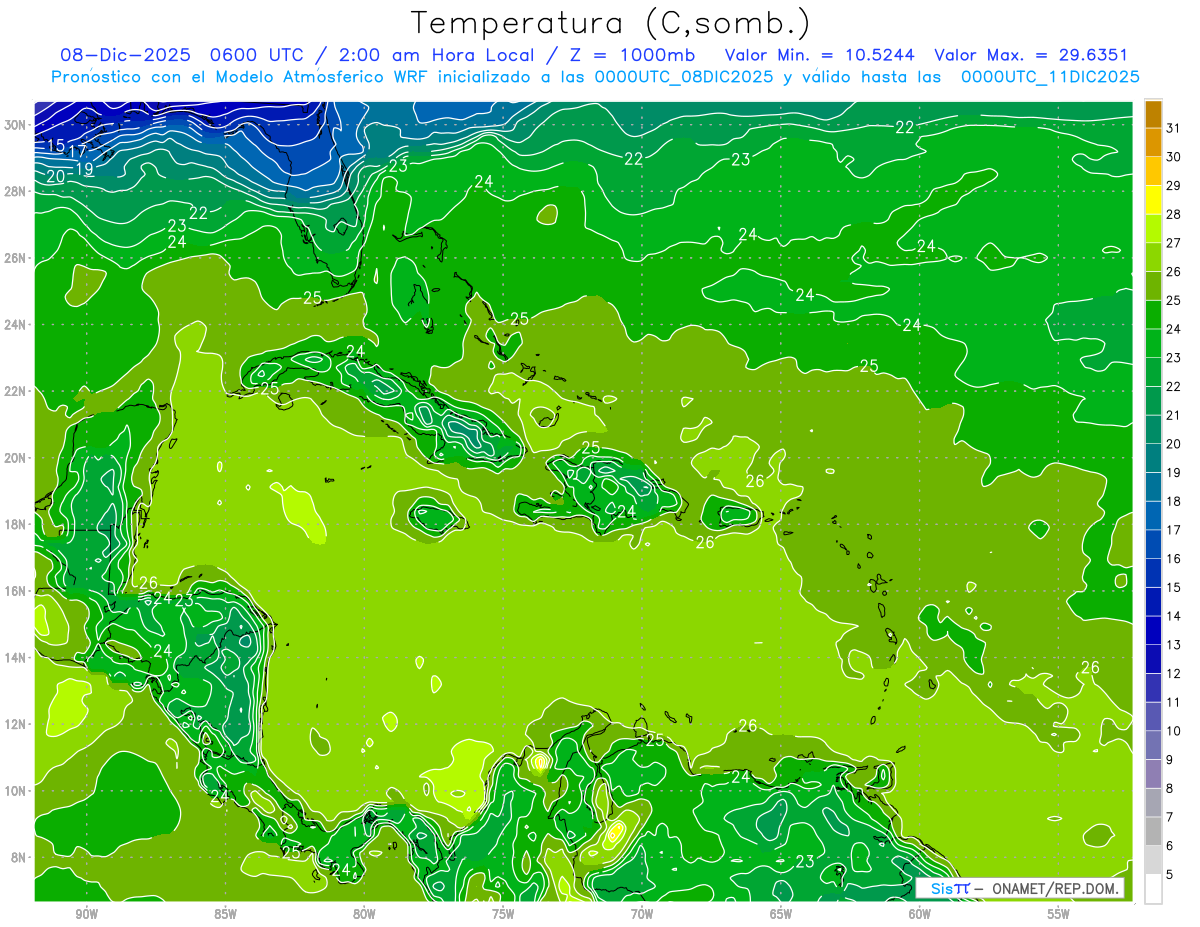Click the lime swatch between 27 and 28
Viewport: 1200px width, 927px height.
1153,229
